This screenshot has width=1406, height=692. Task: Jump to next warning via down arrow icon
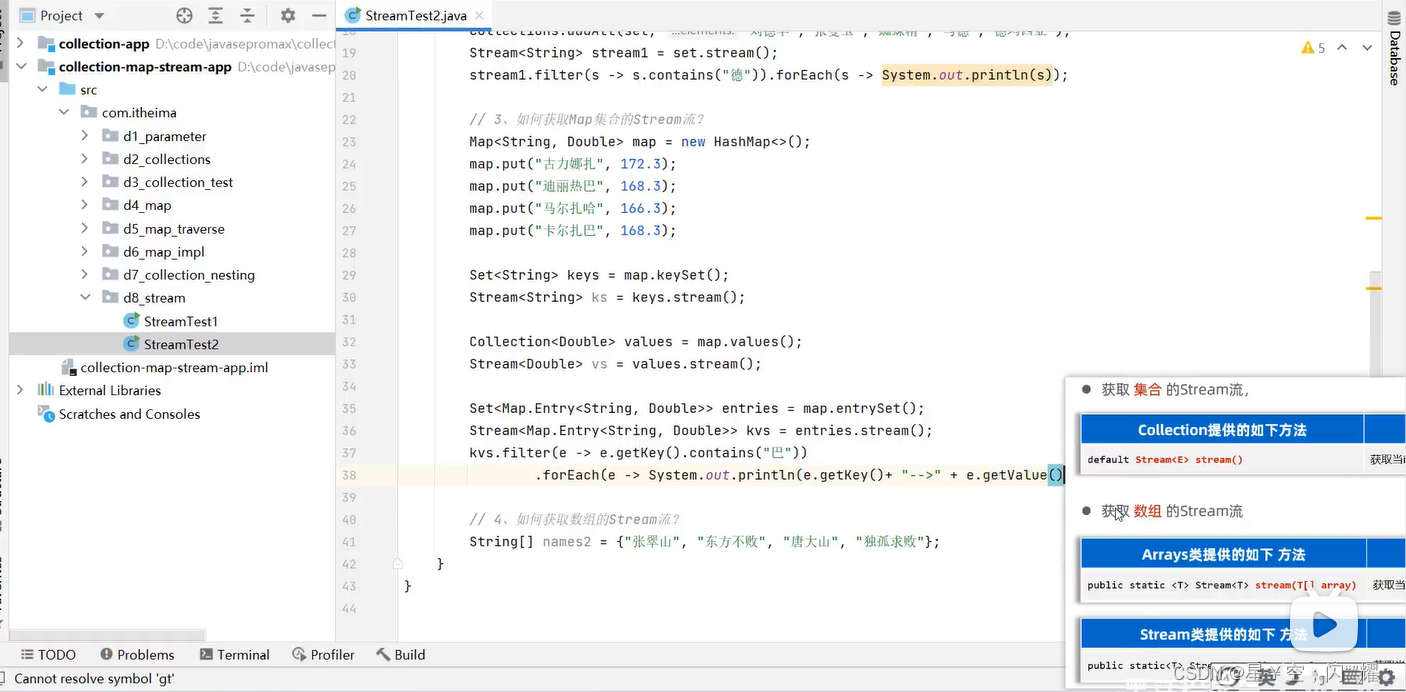(1366, 47)
